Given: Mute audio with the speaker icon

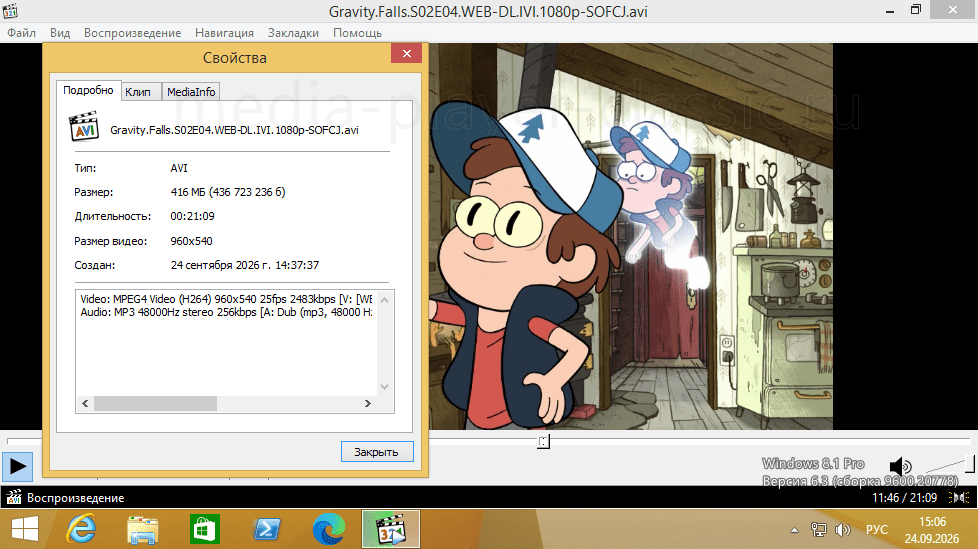Looking at the screenshot, I should [x=899, y=466].
